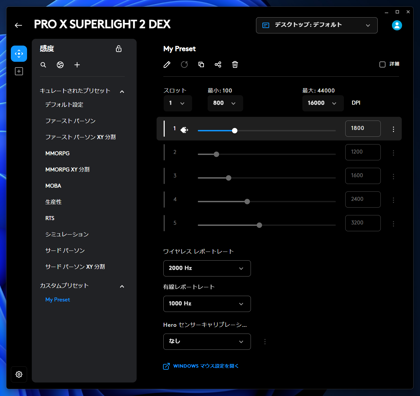
Task: Open more options for DPI level 1800
Action: click(393, 129)
